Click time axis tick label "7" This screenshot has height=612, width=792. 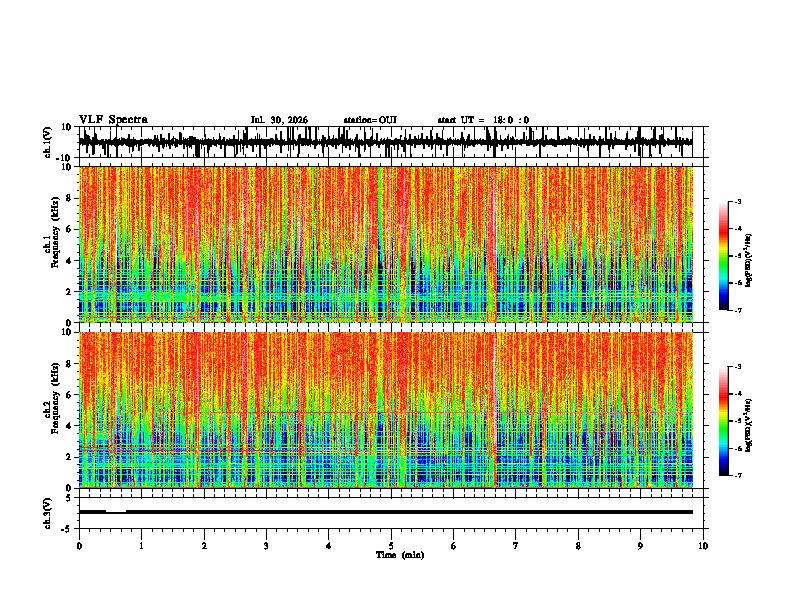[x=516, y=546]
